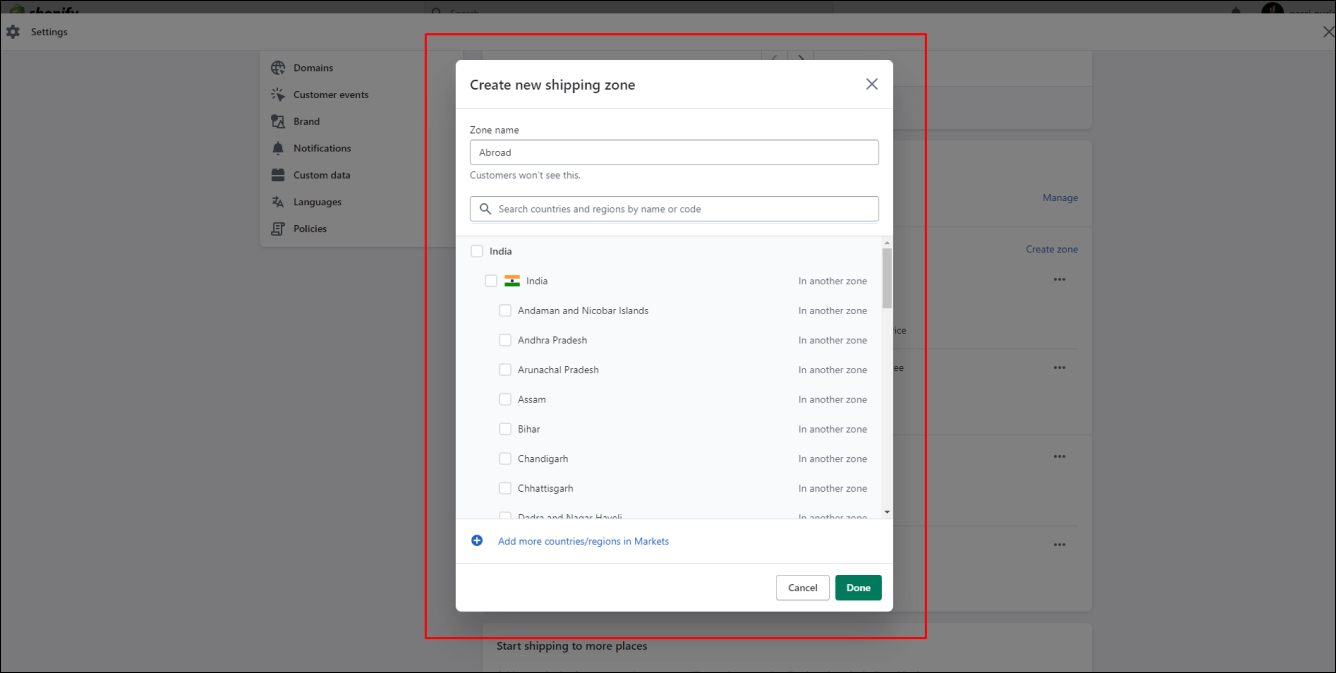Click the Start shipping to more places heading

pyautogui.click(x=572, y=646)
